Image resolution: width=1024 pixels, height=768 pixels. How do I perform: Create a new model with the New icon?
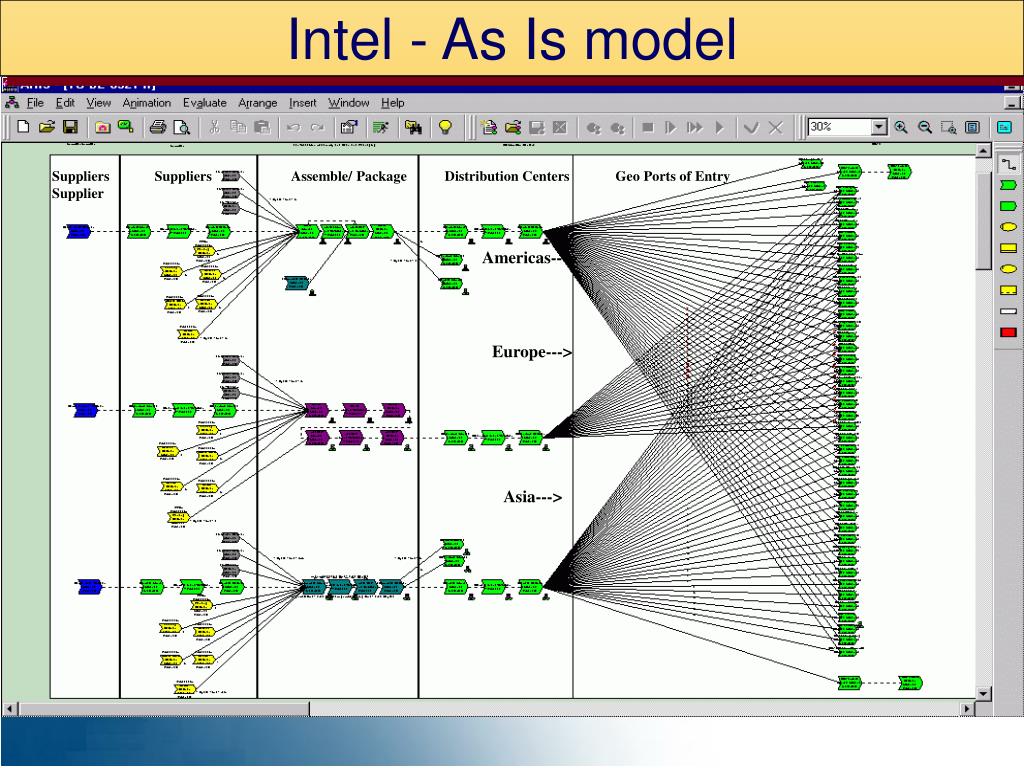(24, 127)
